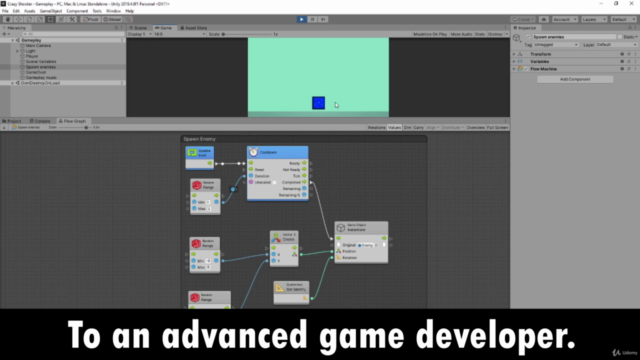Open the Layers dropdown in toolbar
640x360 pixels.
click(x=594, y=19)
